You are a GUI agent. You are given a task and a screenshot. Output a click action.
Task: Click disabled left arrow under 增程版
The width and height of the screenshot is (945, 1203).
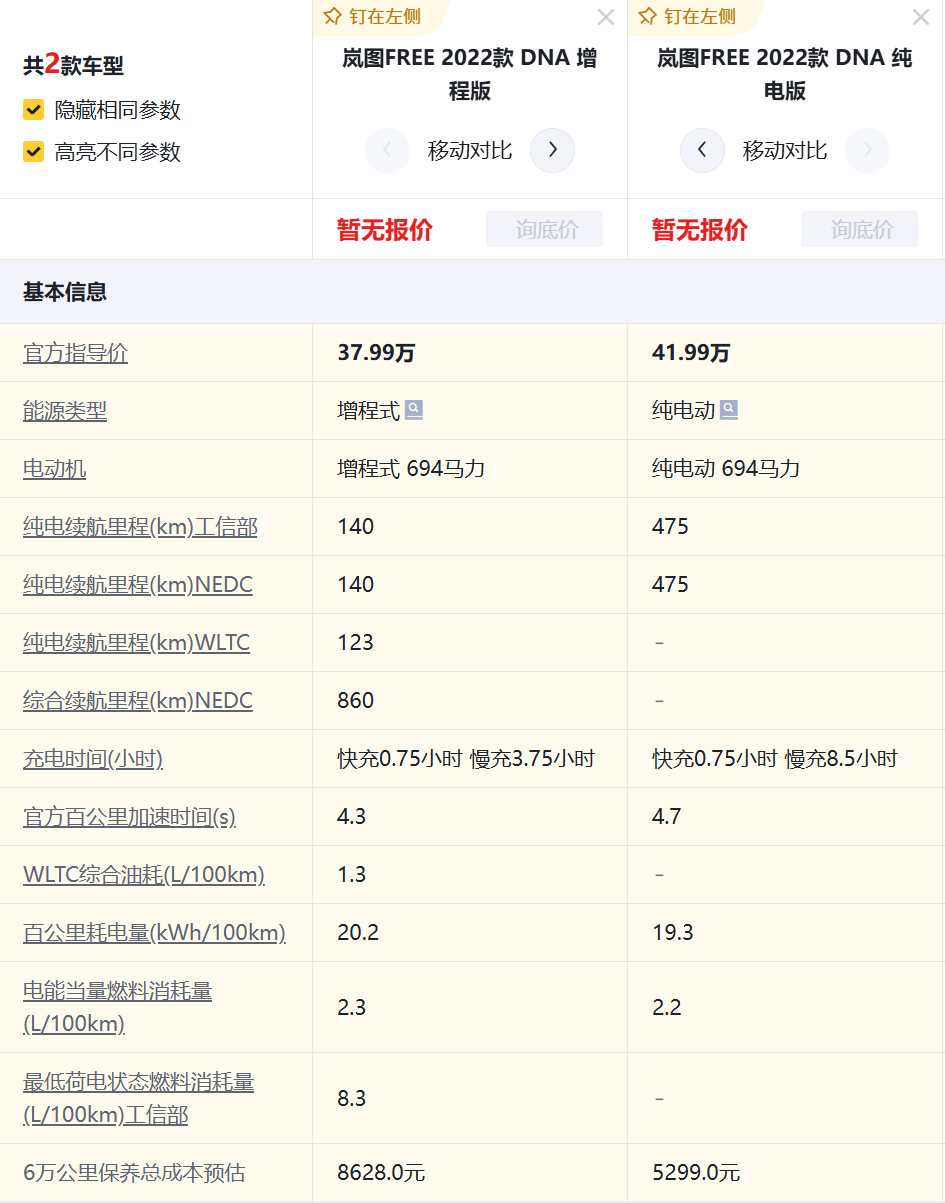tap(387, 151)
